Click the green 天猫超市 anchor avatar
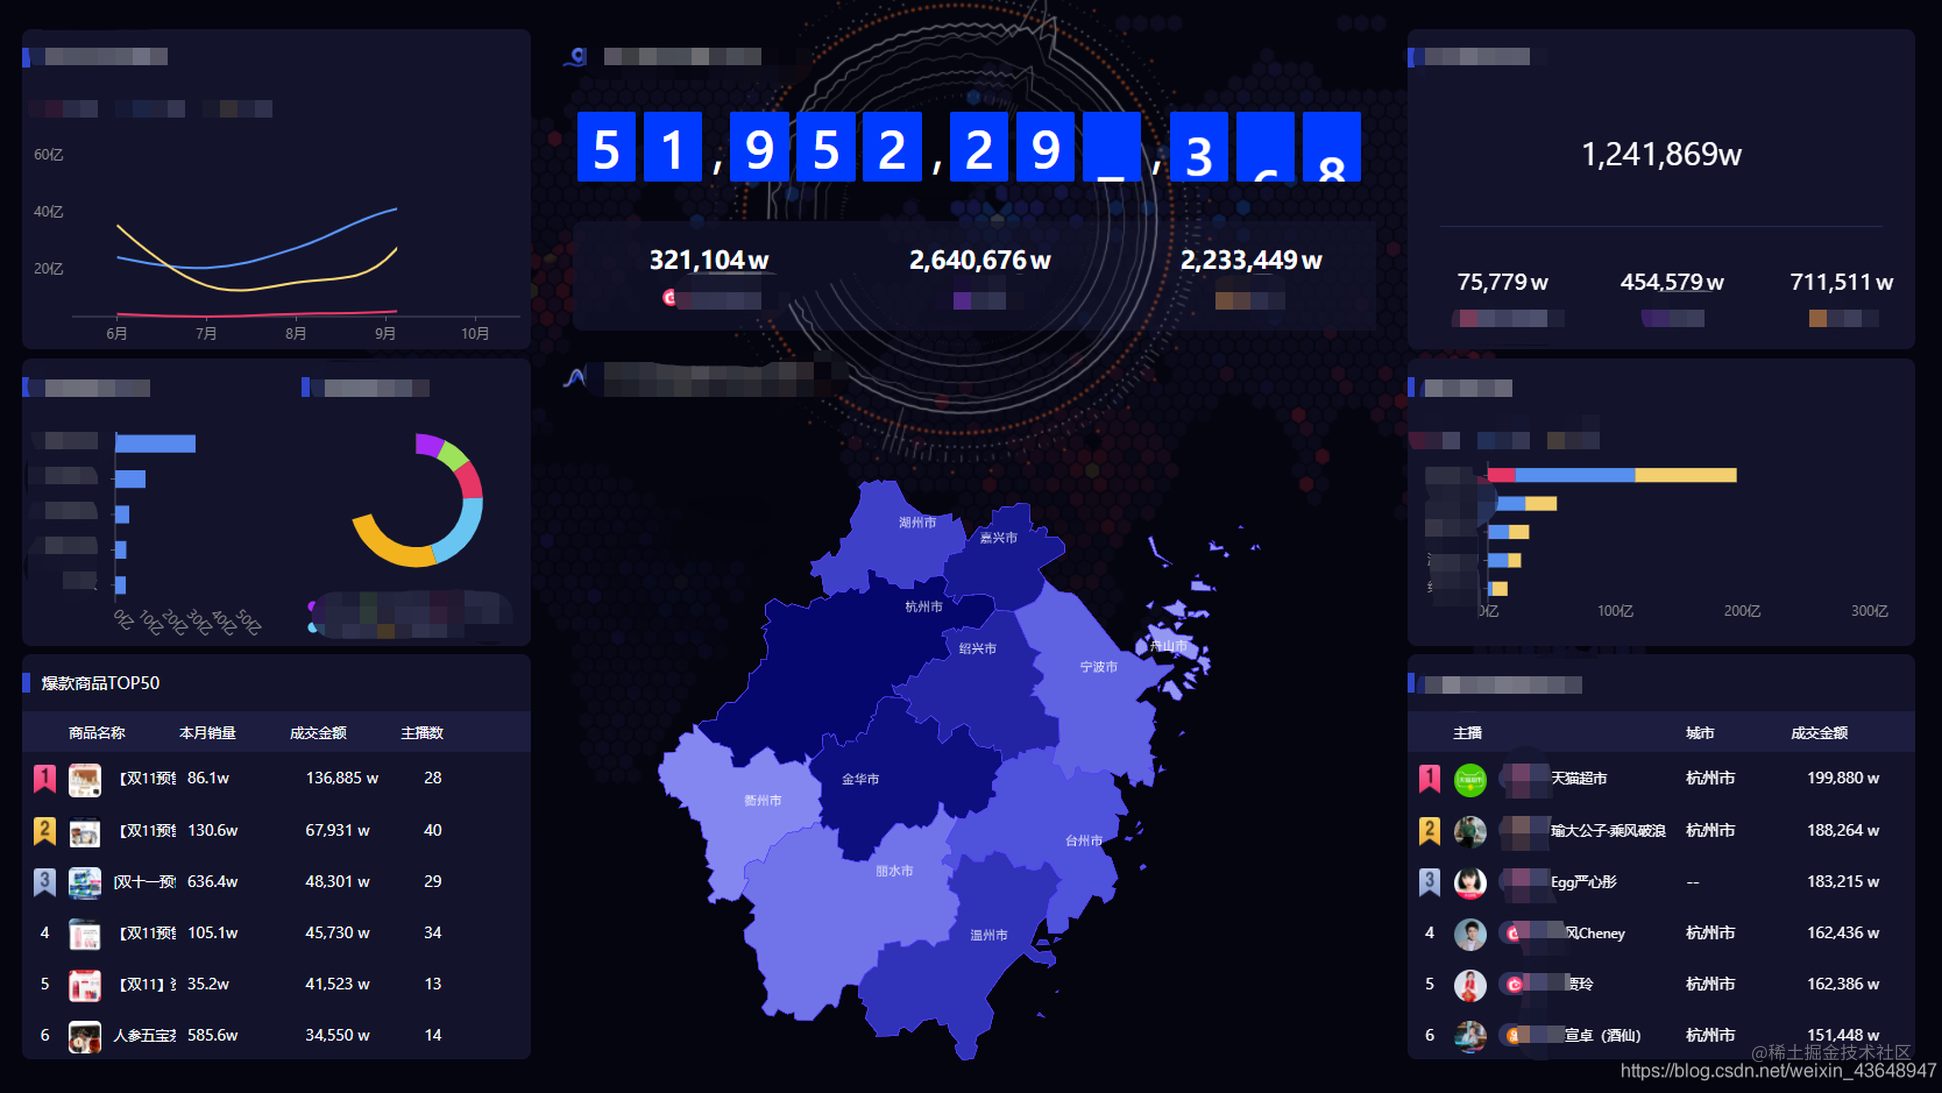Viewport: 1942px width, 1093px height. pyautogui.click(x=1470, y=780)
